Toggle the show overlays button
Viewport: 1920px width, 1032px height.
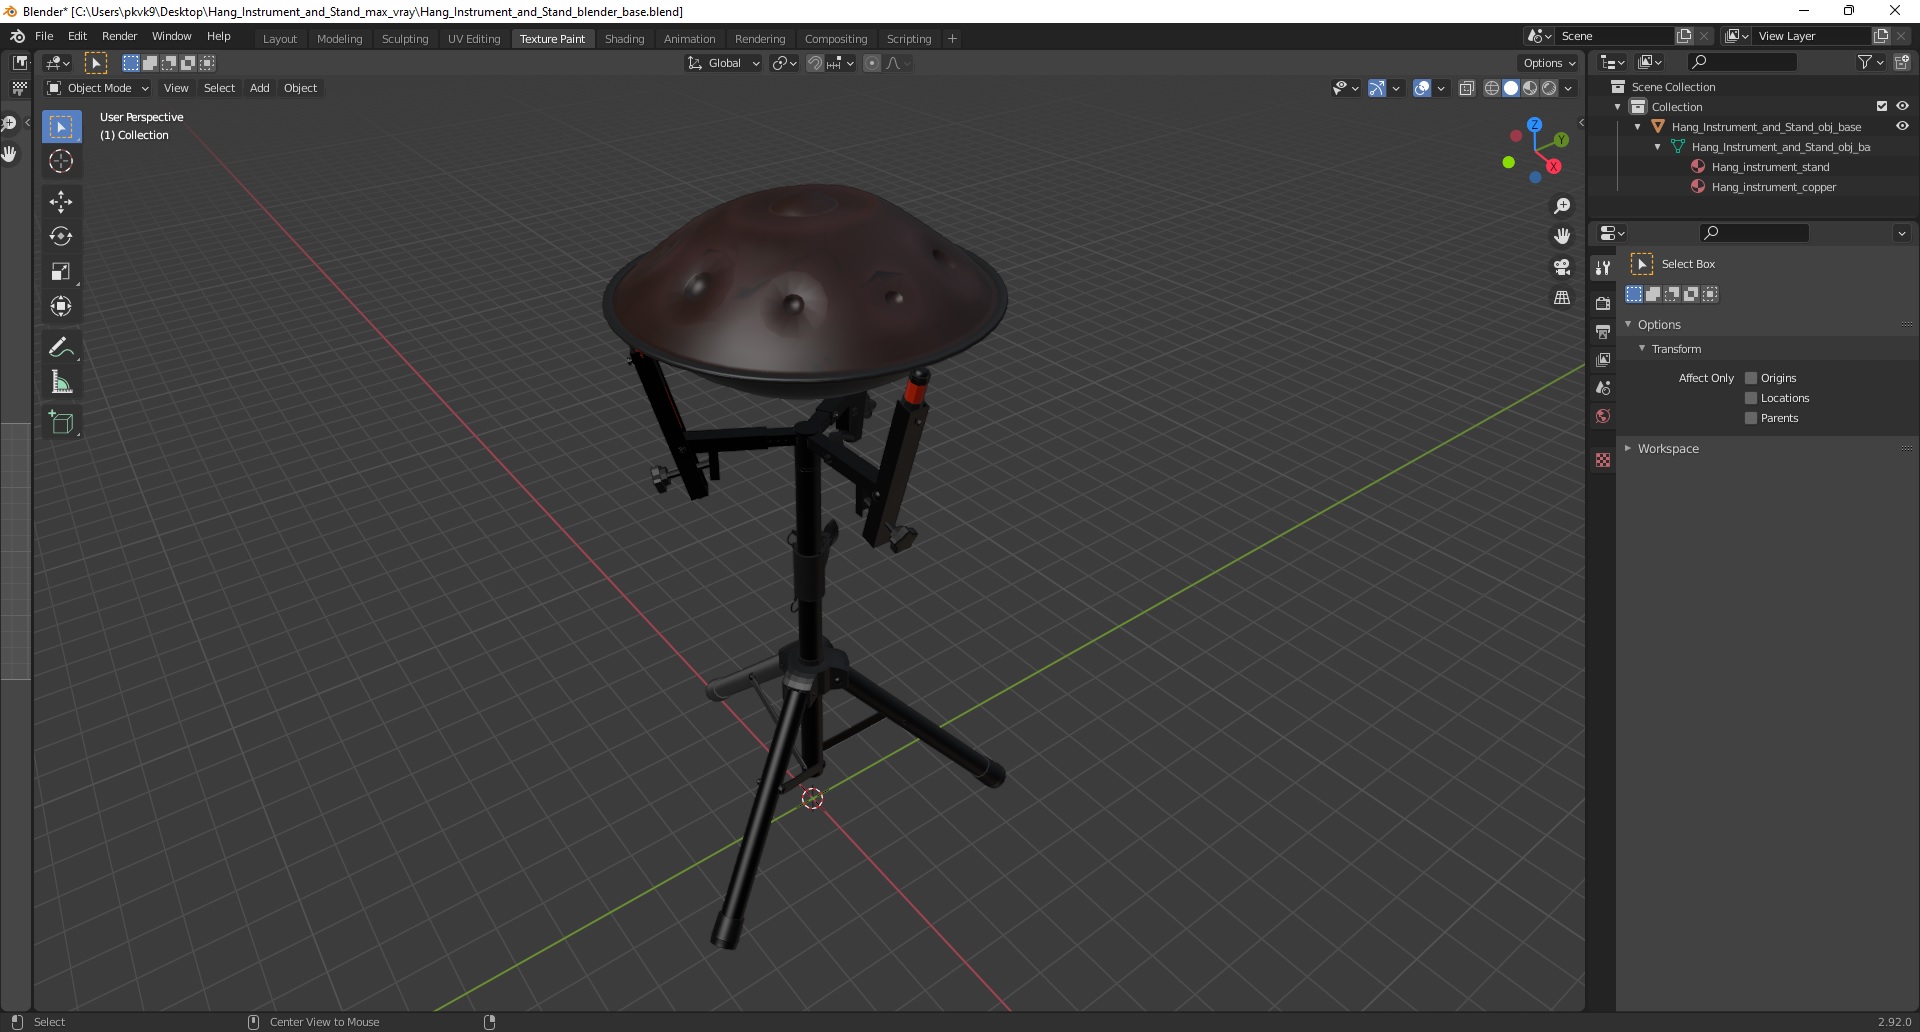[1422, 88]
